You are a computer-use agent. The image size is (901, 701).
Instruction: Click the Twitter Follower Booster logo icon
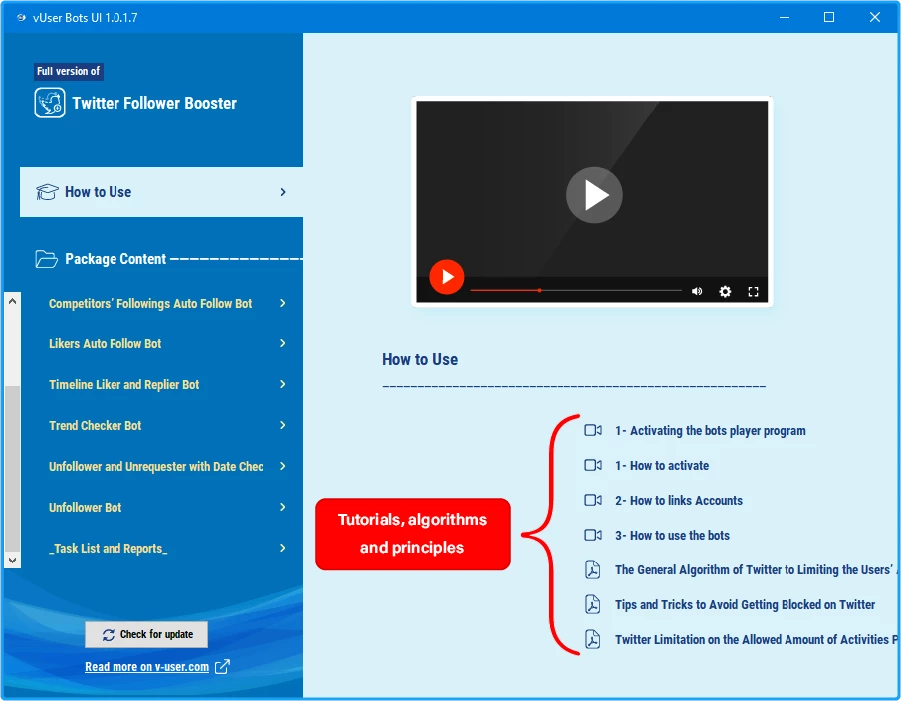tap(49, 103)
